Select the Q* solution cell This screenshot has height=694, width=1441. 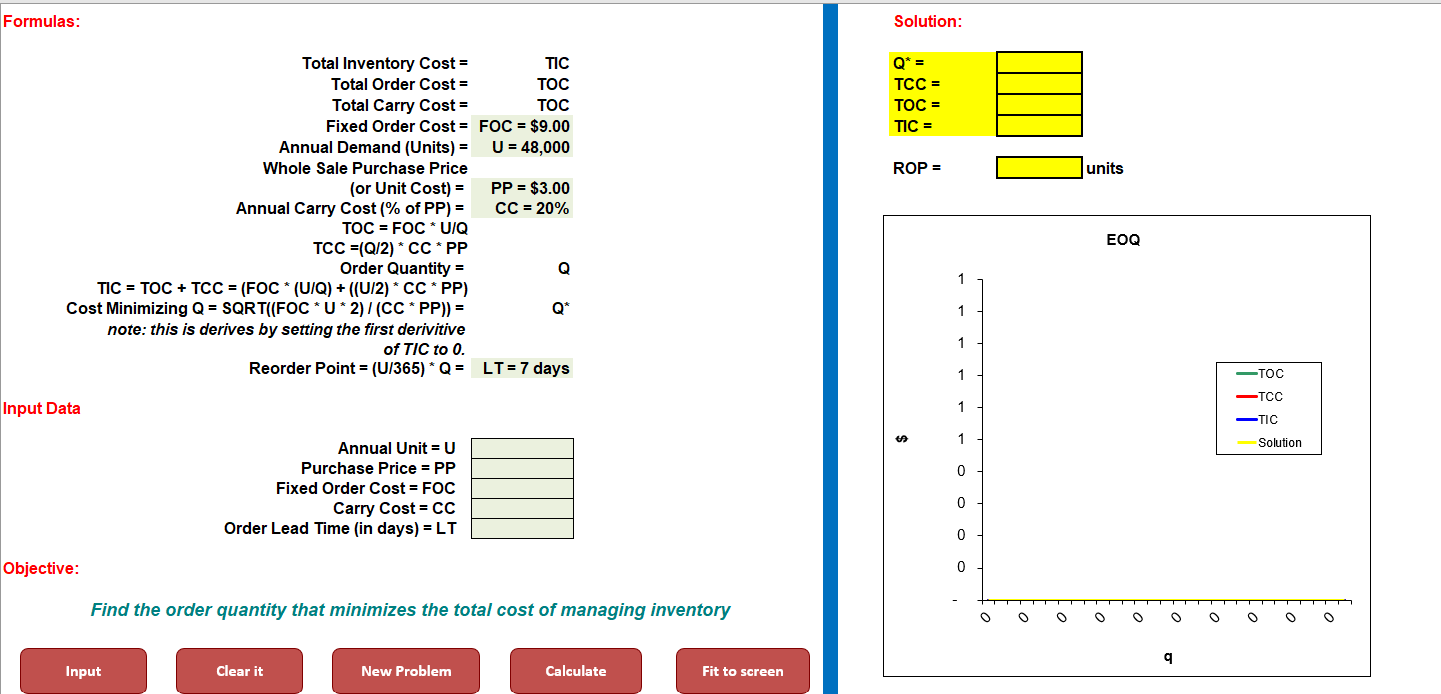tap(1038, 61)
